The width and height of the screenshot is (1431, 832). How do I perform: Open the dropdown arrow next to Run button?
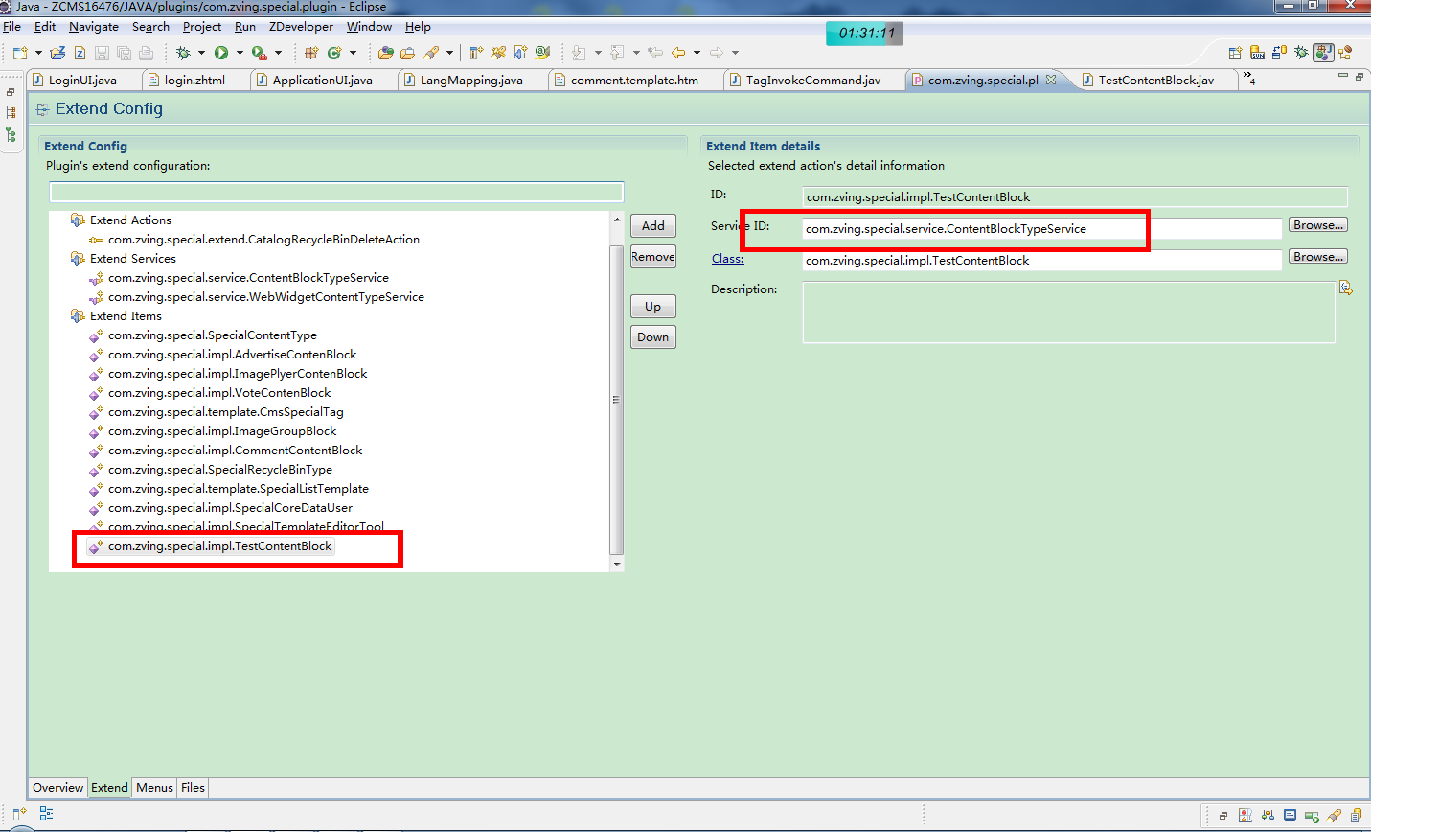pyautogui.click(x=239, y=53)
